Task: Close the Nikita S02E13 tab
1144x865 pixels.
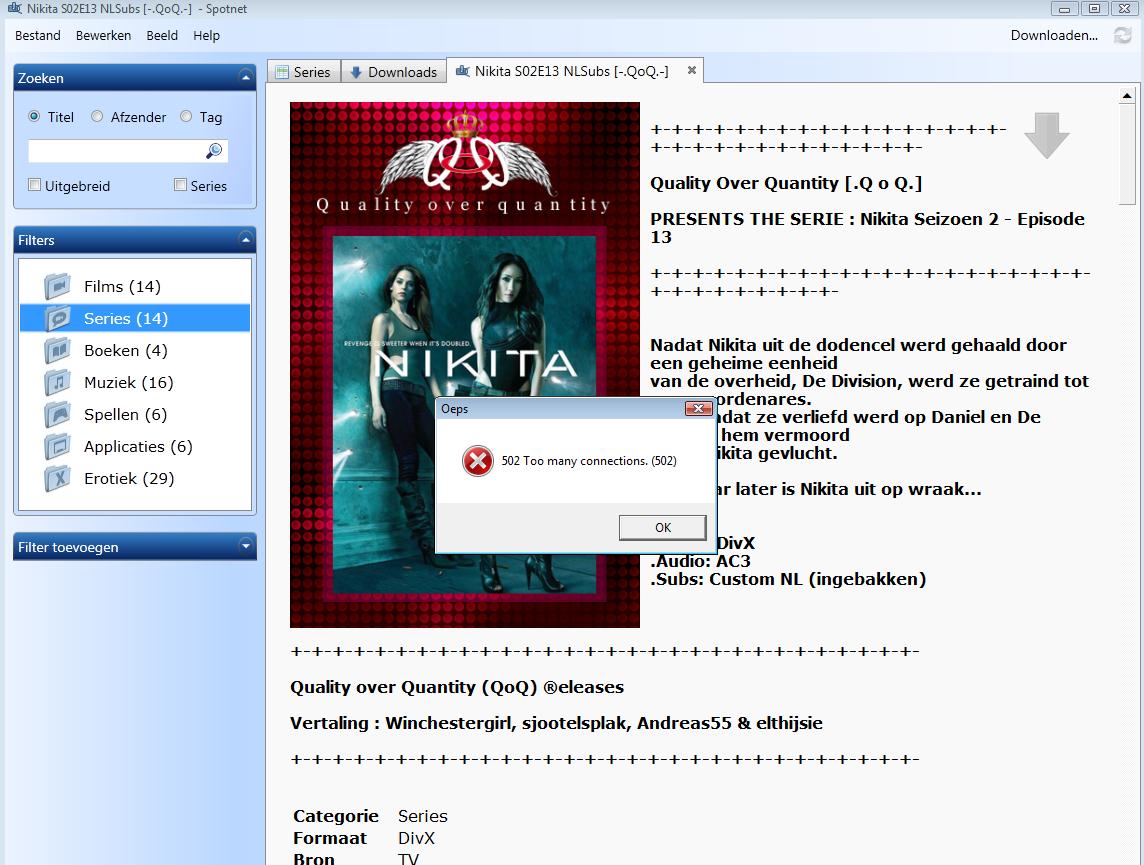Action: coord(692,71)
